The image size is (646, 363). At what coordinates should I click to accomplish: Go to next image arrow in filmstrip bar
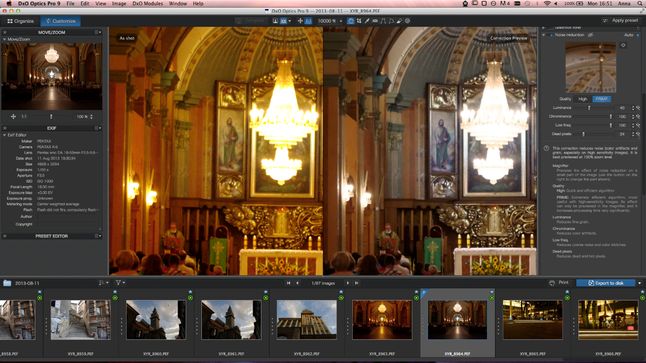tap(347, 283)
